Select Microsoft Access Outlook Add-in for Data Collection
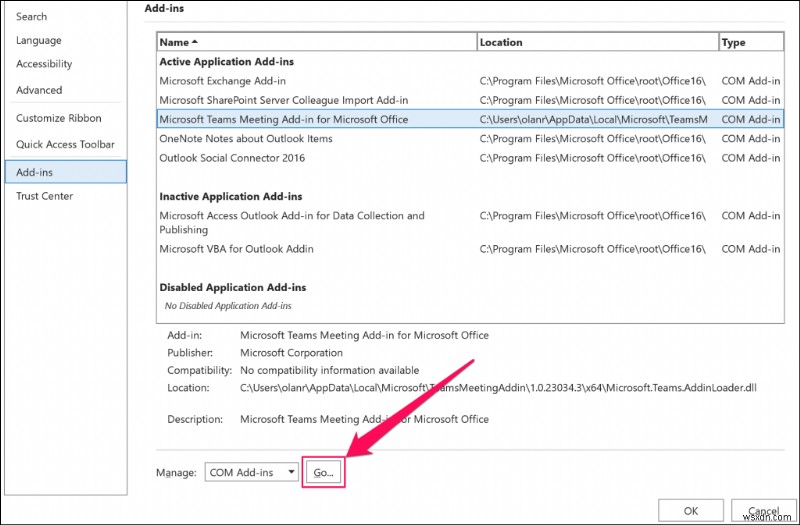The width and height of the screenshot is (800, 525). click(x=470, y=222)
